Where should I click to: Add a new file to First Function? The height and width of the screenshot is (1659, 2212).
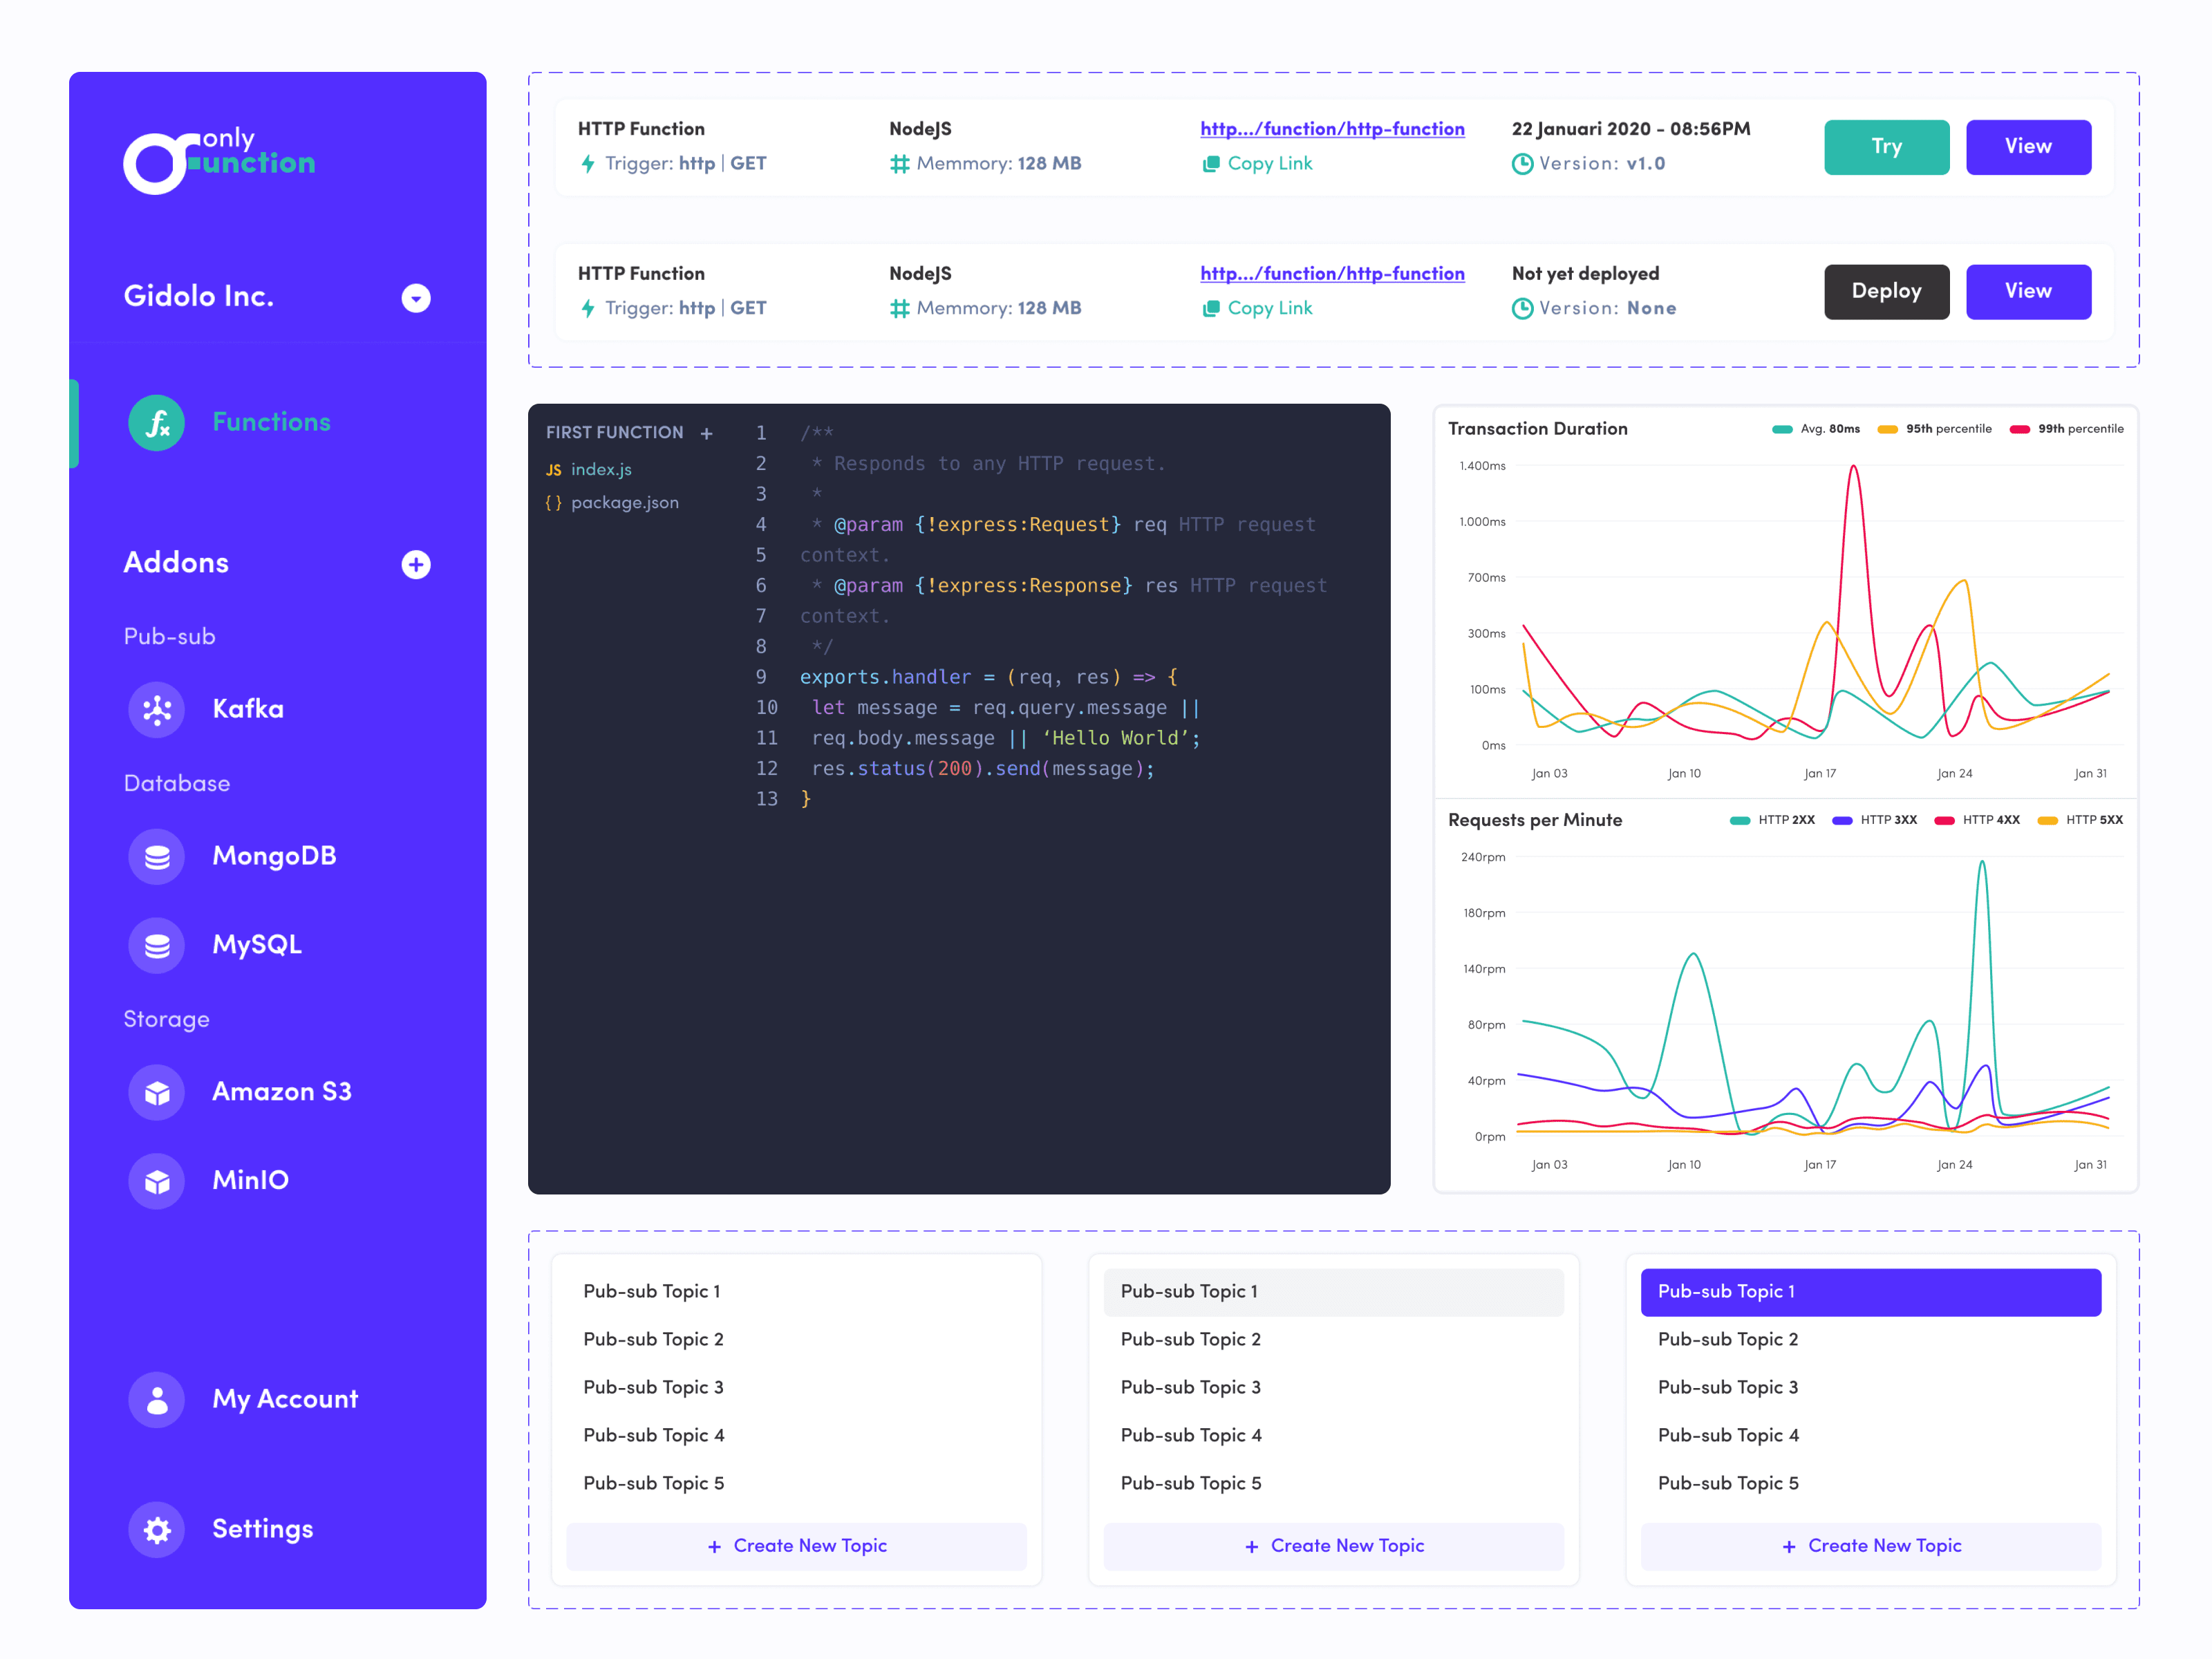(x=707, y=433)
